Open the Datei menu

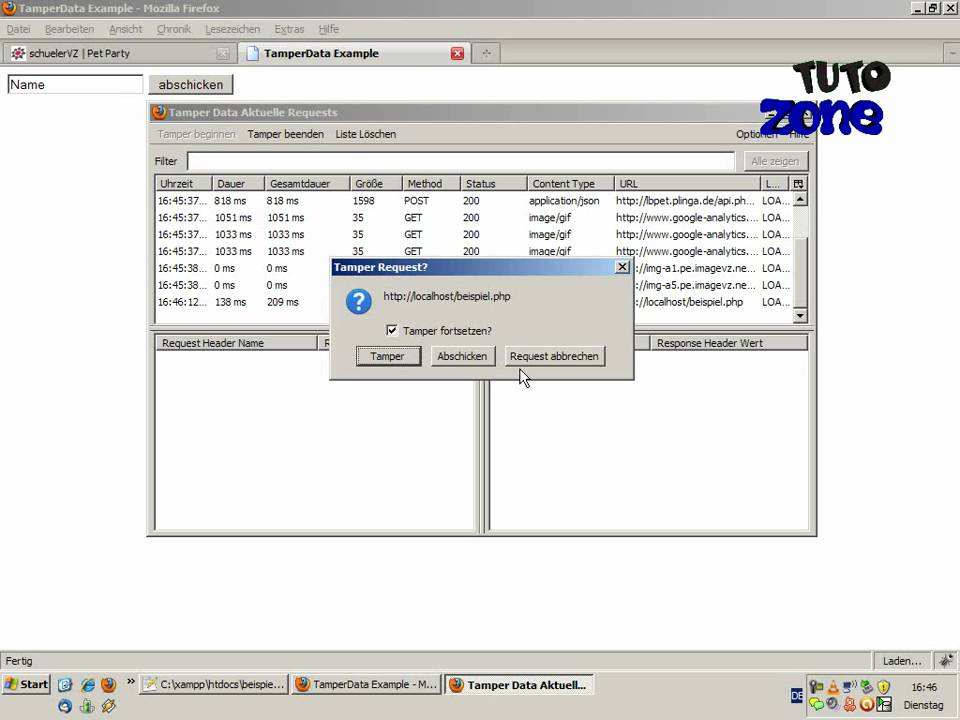[18, 29]
